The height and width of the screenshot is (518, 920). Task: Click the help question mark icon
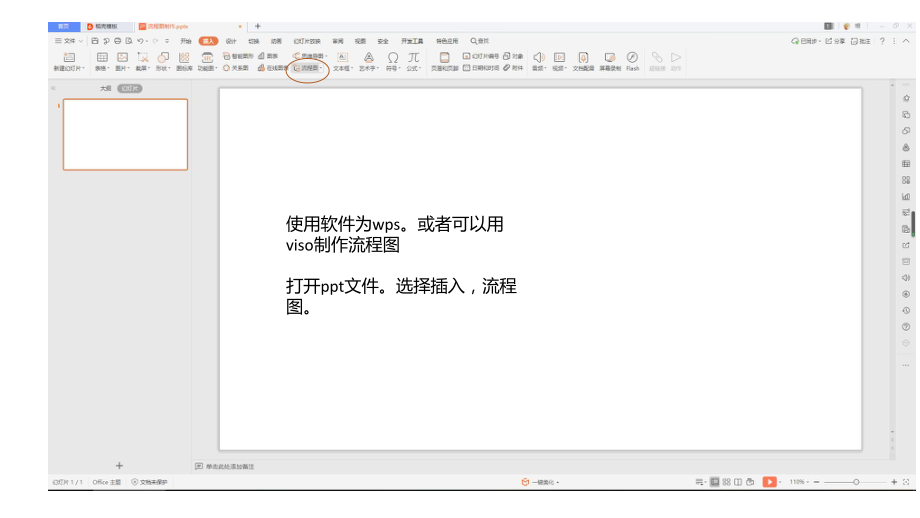(x=882, y=41)
